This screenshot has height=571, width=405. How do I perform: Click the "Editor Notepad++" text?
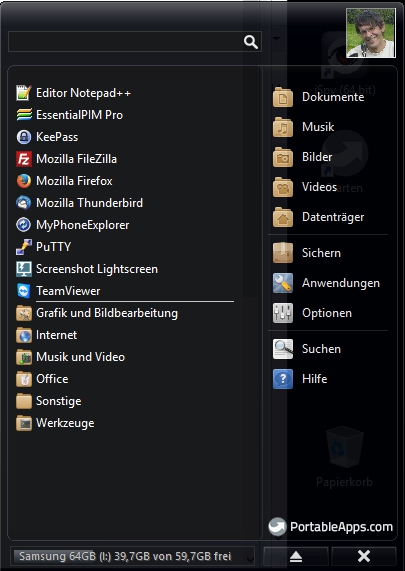tap(83, 93)
